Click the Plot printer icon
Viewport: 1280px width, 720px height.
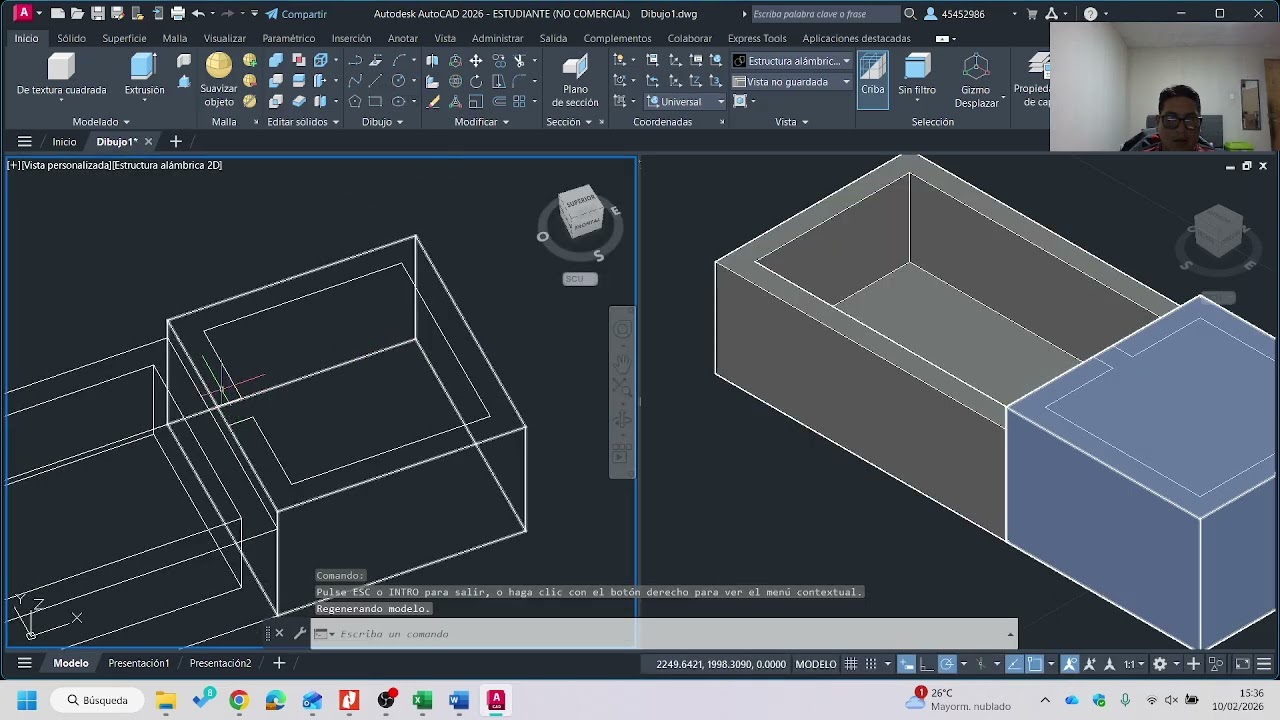pyautogui.click(x=178, y=14)
